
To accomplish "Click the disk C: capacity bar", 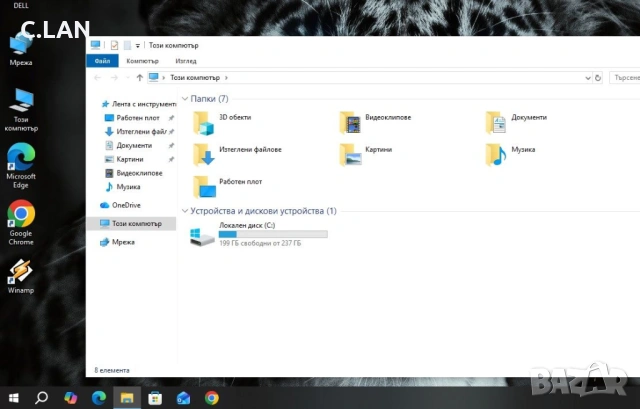I will 273,234.
